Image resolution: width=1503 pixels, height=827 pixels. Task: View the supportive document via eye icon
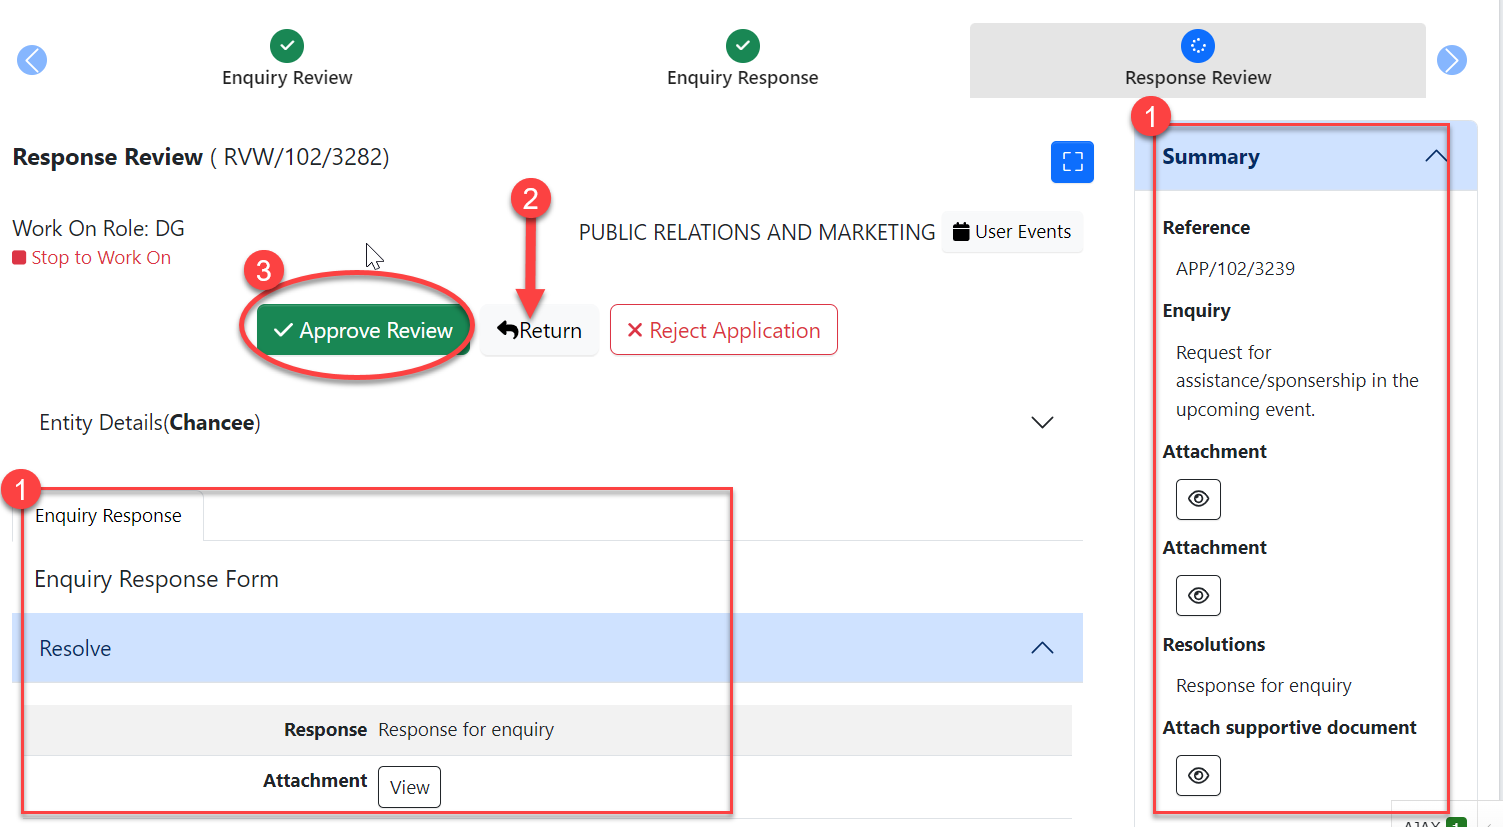(1198, 775)
